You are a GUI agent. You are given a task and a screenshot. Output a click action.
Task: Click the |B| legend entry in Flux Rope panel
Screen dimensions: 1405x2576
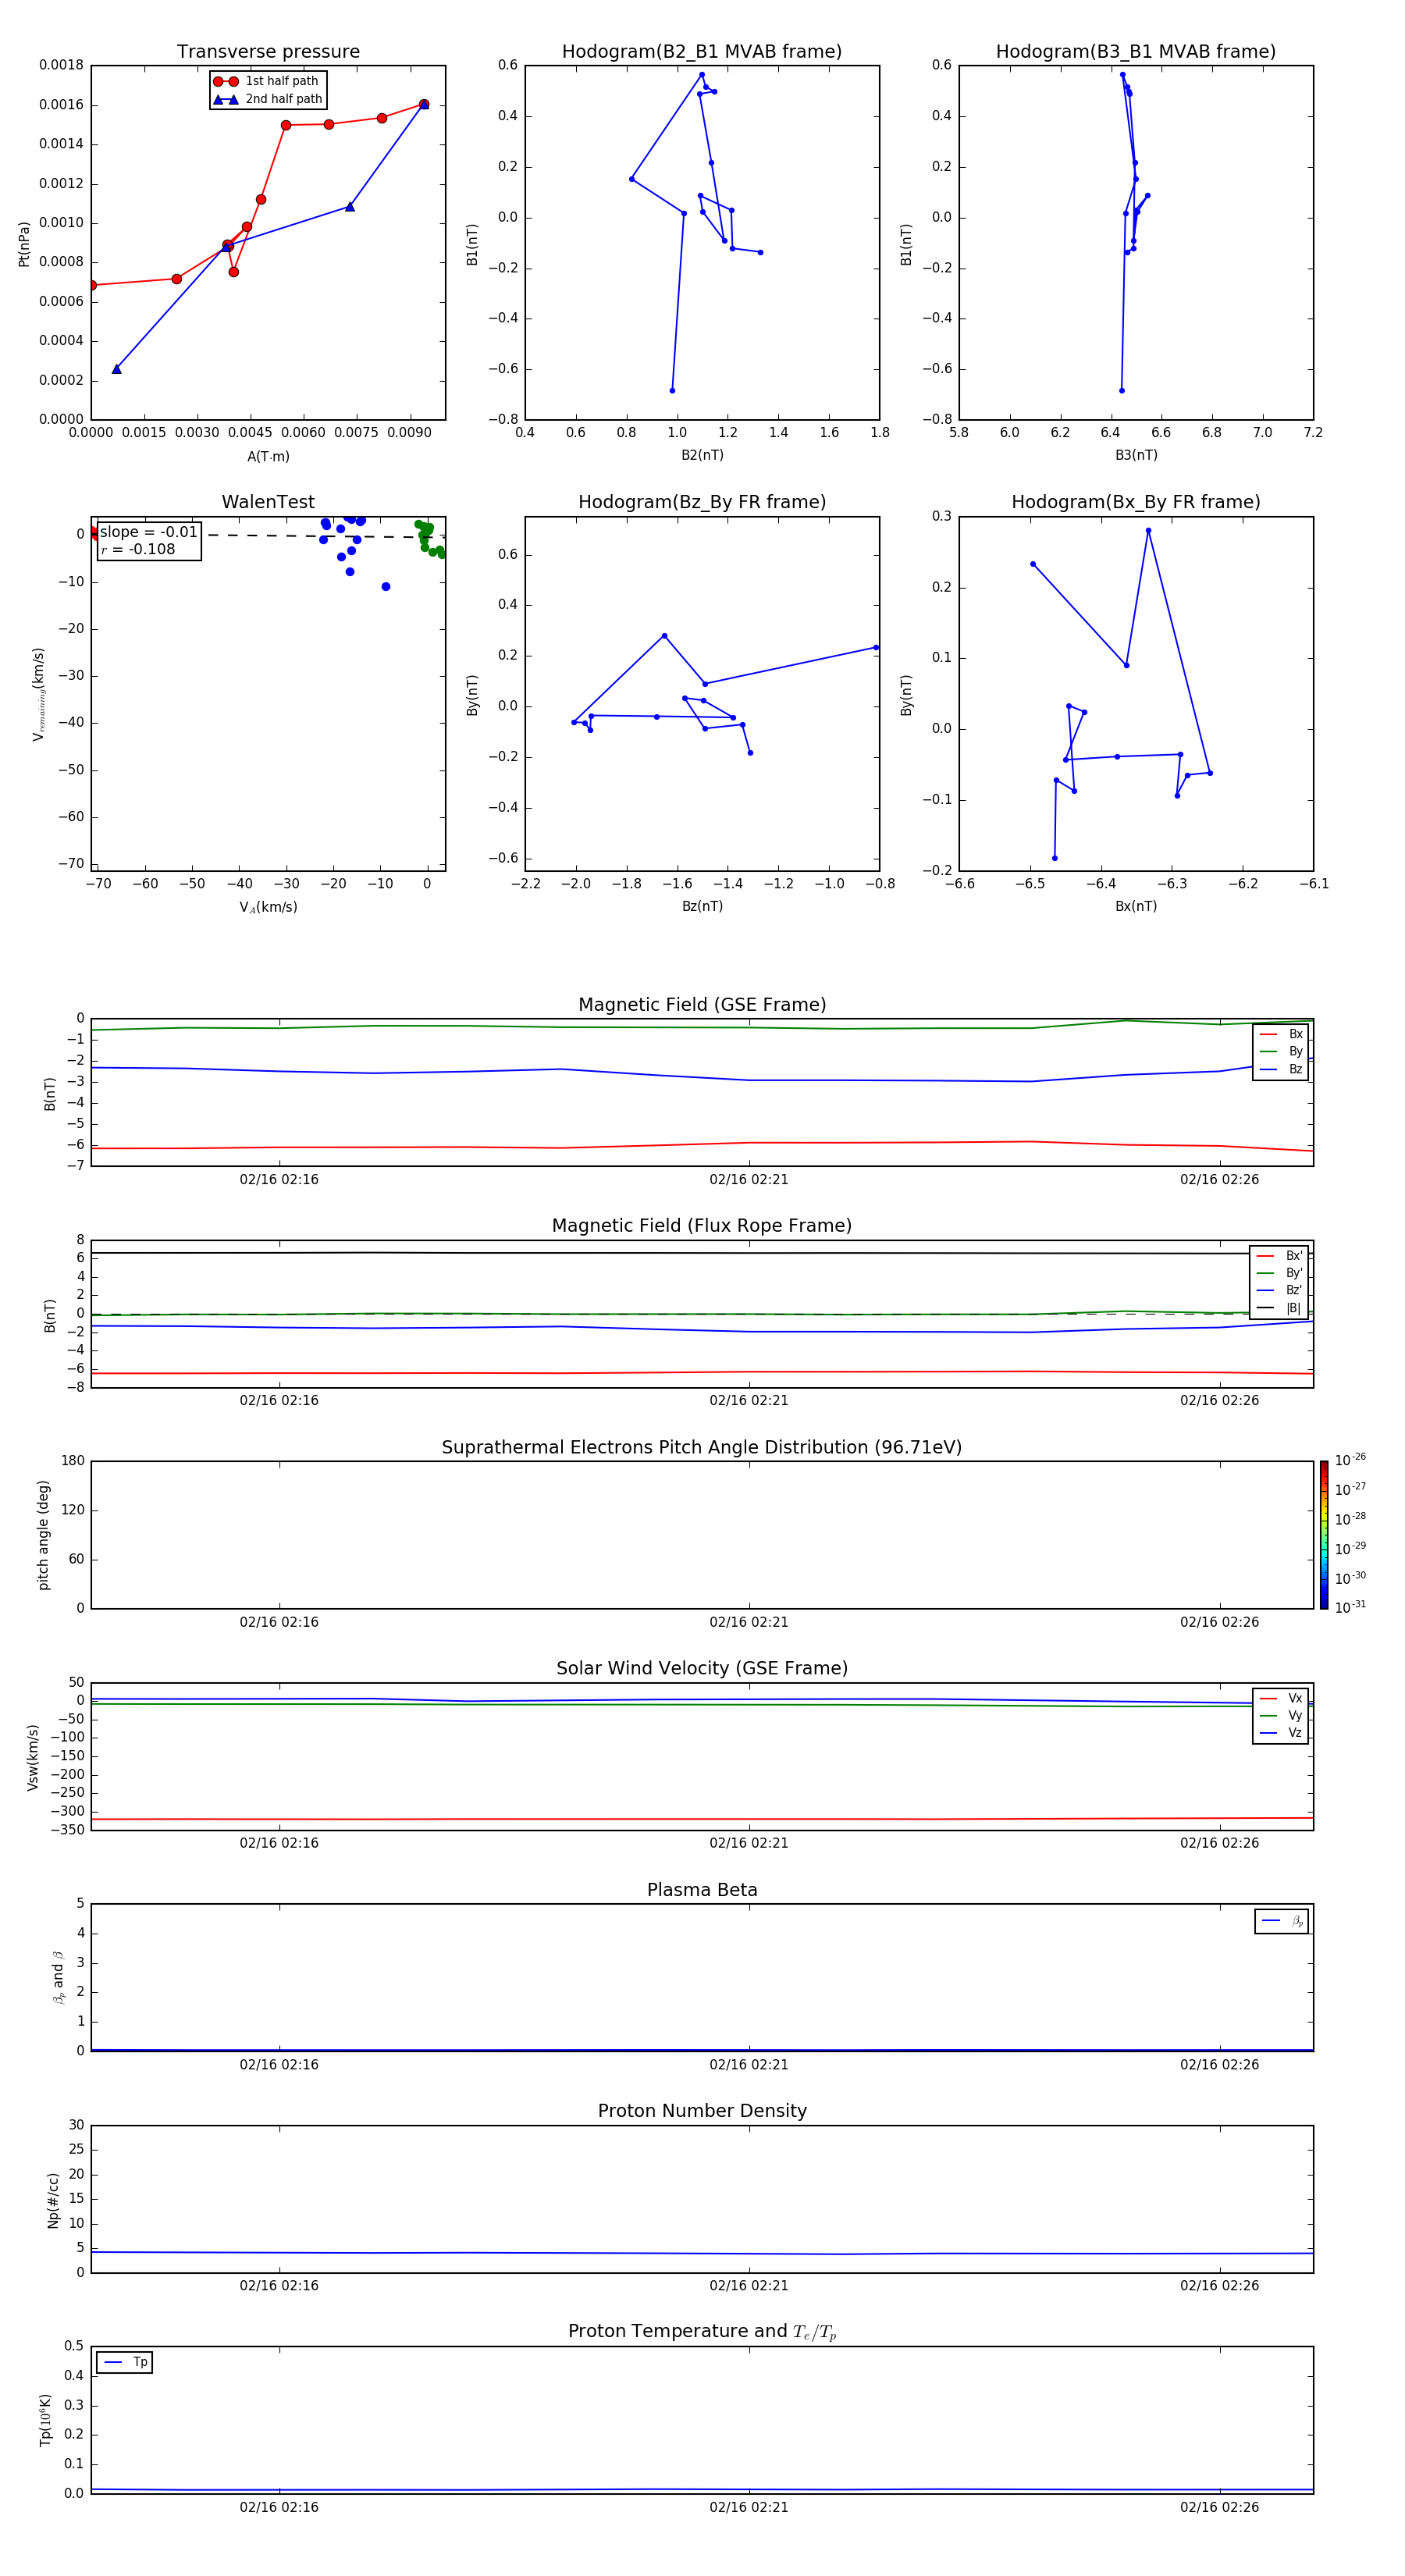point(1280,1308)
